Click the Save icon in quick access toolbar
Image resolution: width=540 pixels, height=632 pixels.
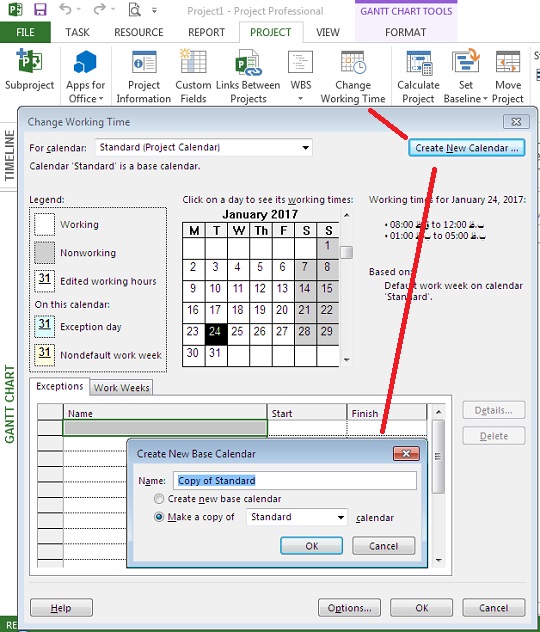(40, 10)
